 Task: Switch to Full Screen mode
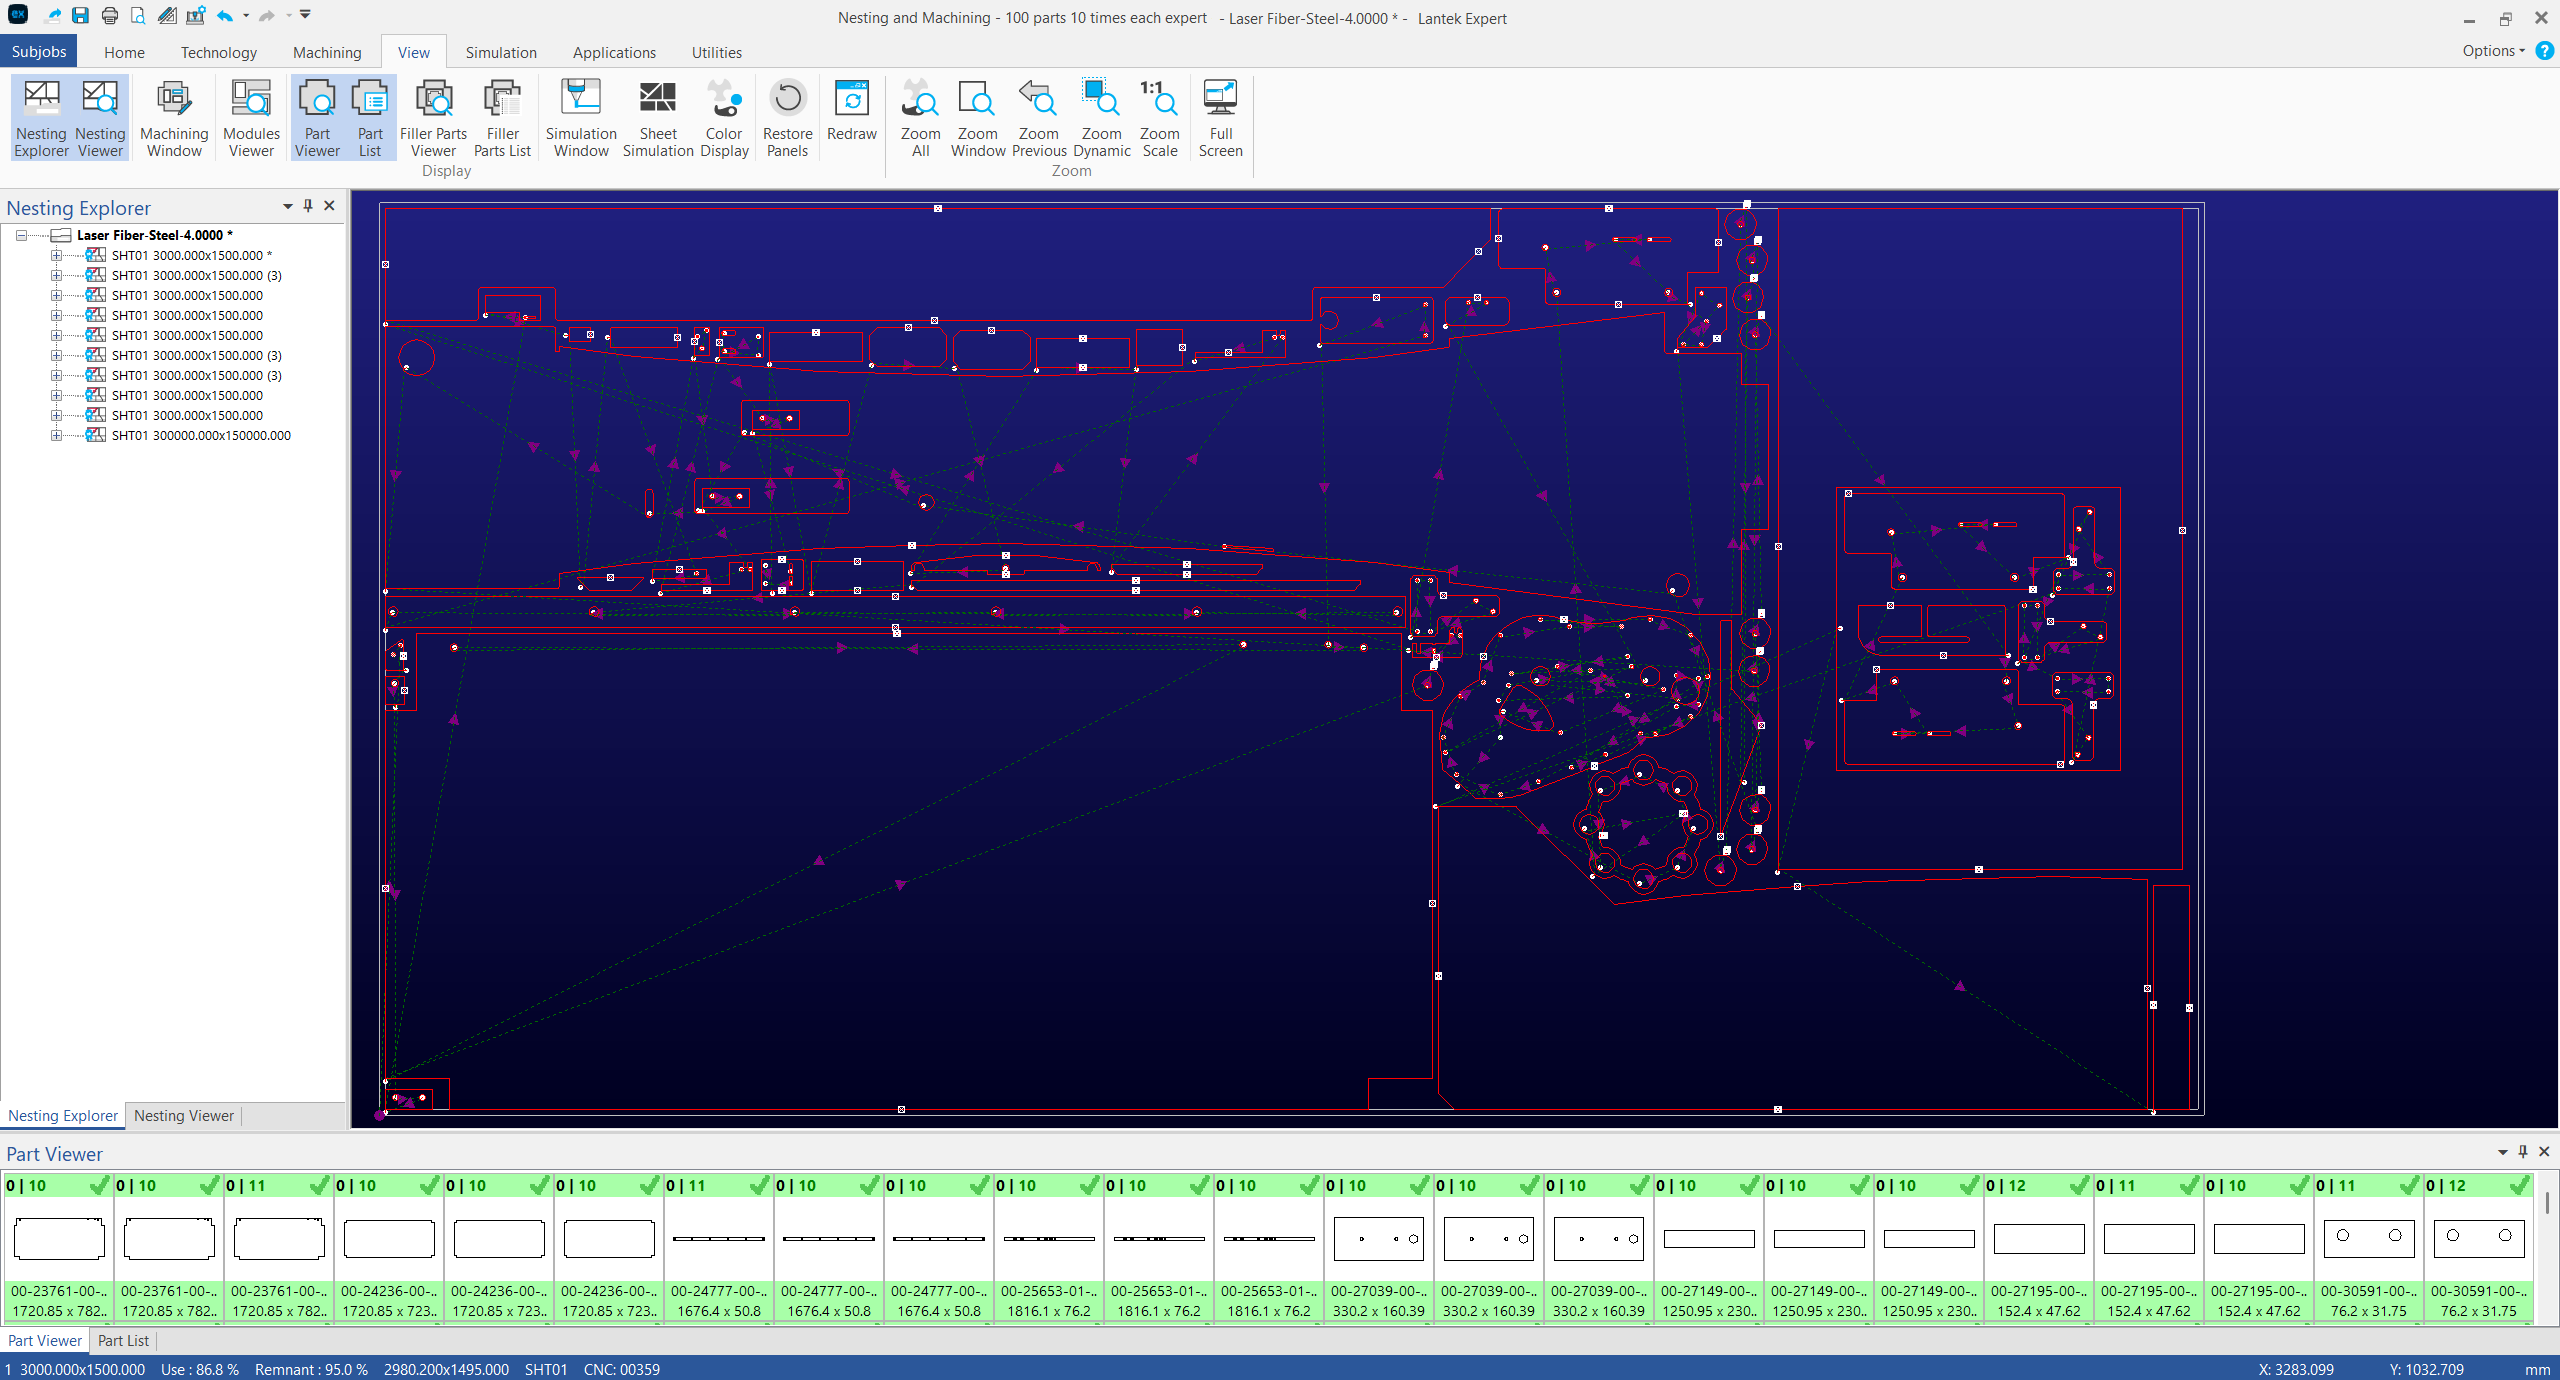1220,118
